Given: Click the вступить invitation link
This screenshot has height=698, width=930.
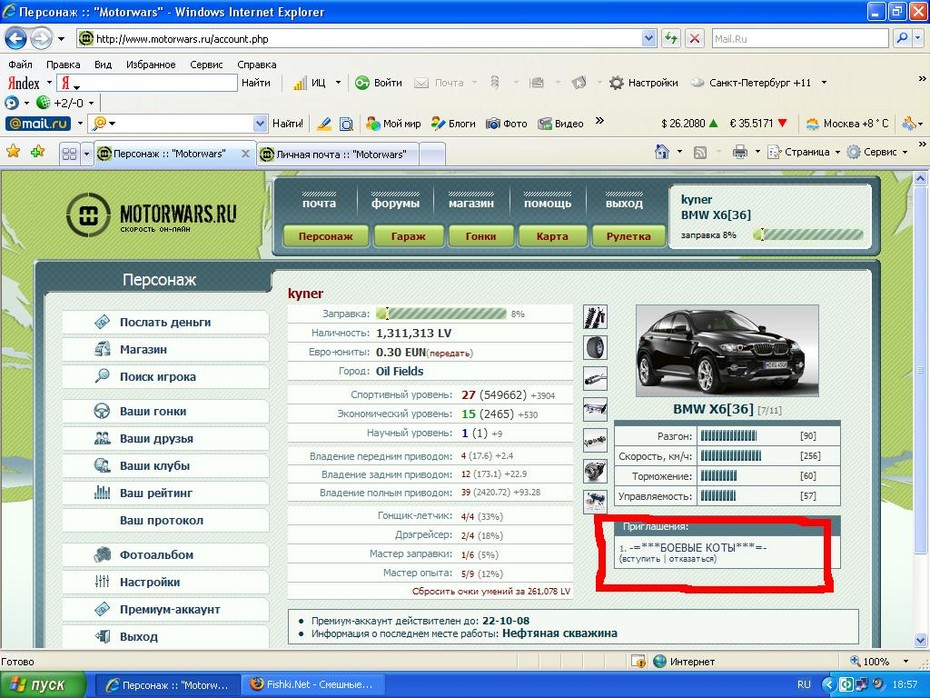Looking at the screenshot, I should point(640,559).
